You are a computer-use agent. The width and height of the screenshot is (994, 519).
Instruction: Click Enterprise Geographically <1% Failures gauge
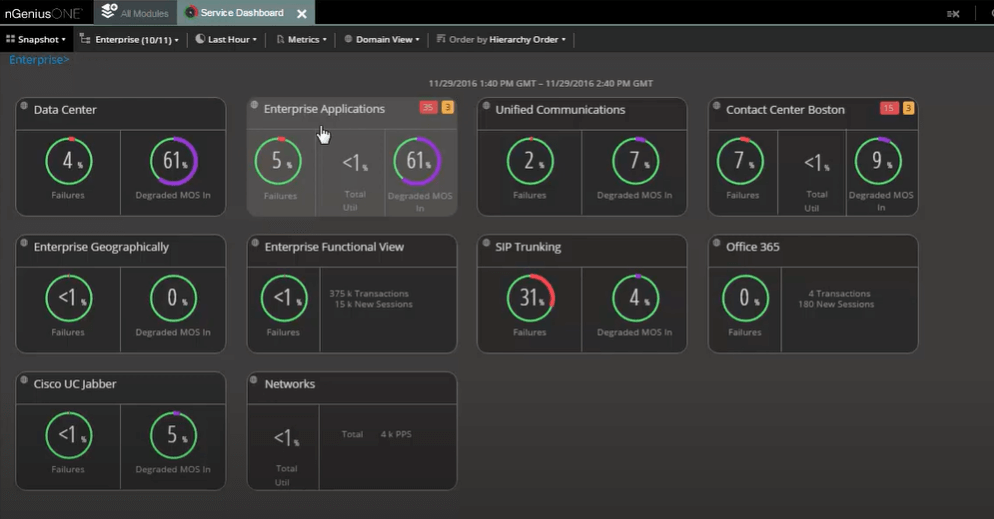pyautogui.click(x=68, y=298)
